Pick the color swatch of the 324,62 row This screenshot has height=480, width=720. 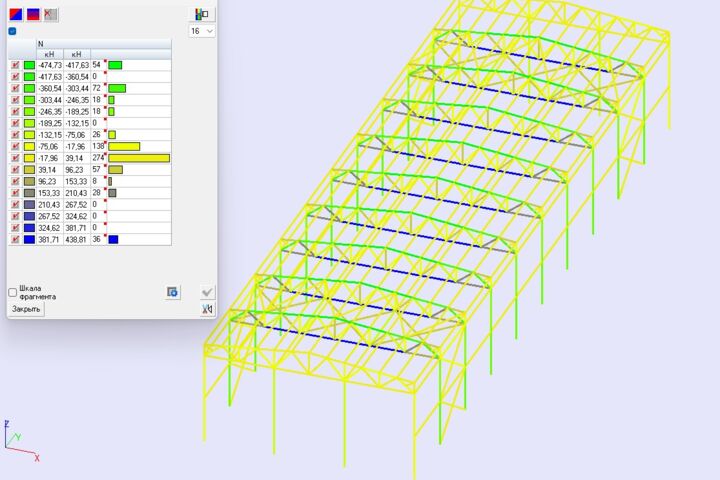29,228
